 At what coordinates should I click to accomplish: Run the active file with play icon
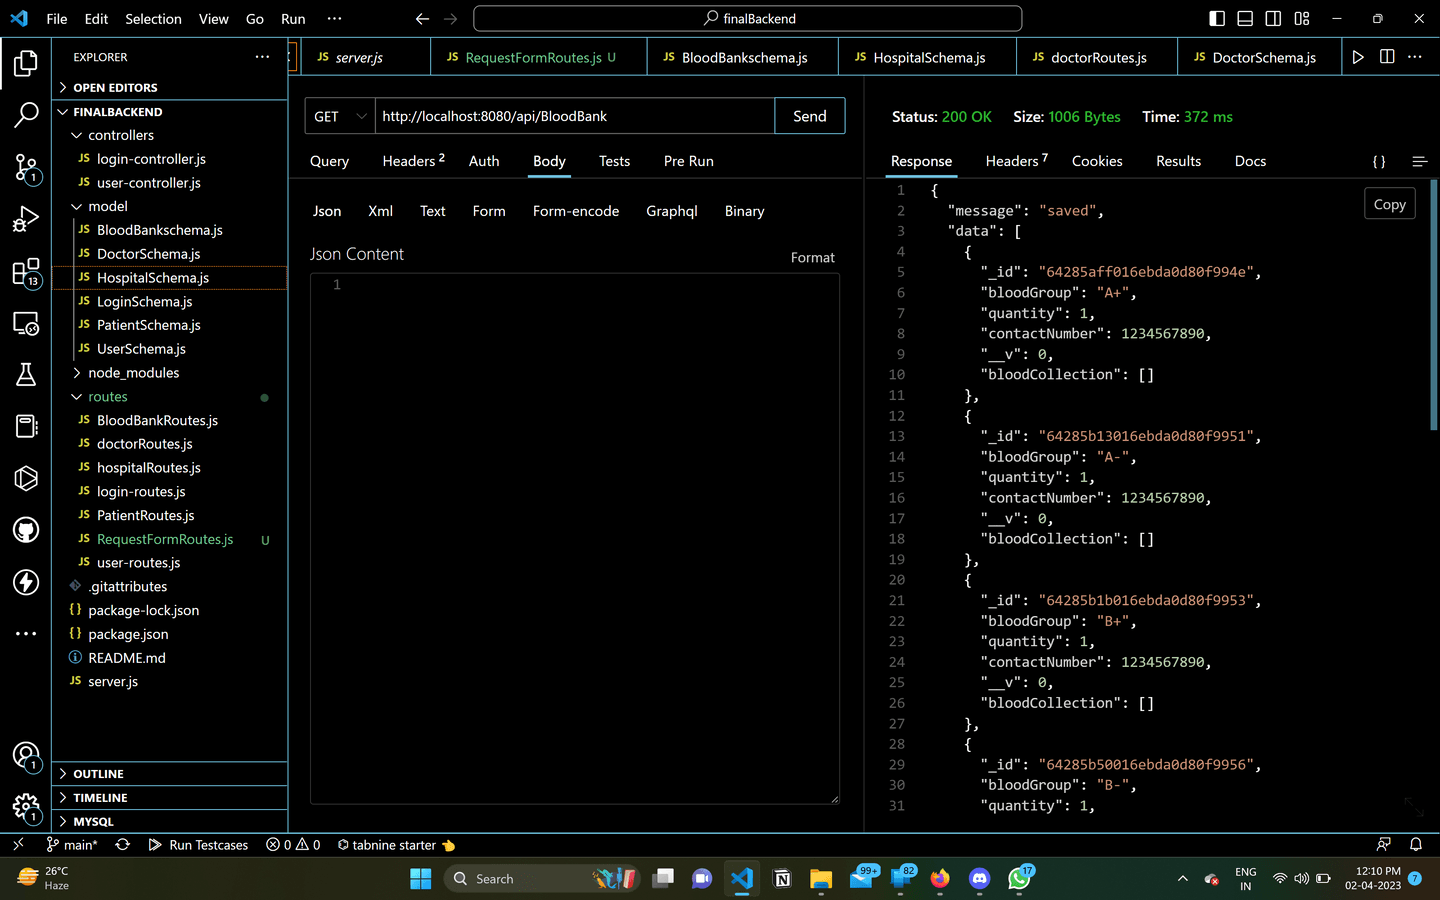tap(1358, 57)
